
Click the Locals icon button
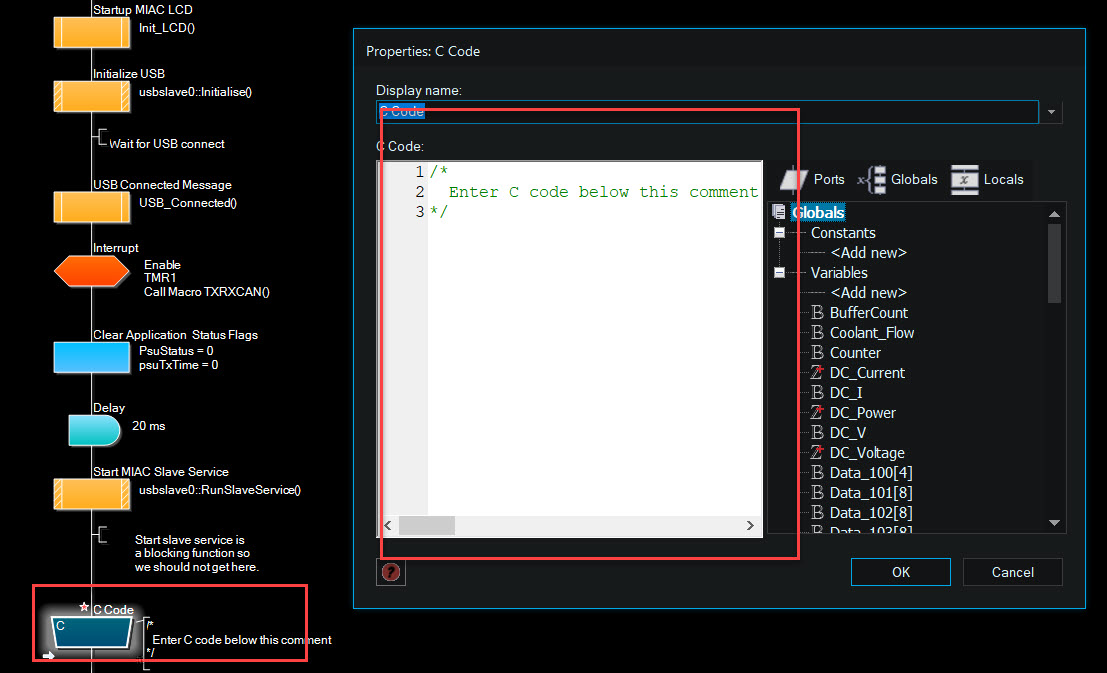[964, 179]
